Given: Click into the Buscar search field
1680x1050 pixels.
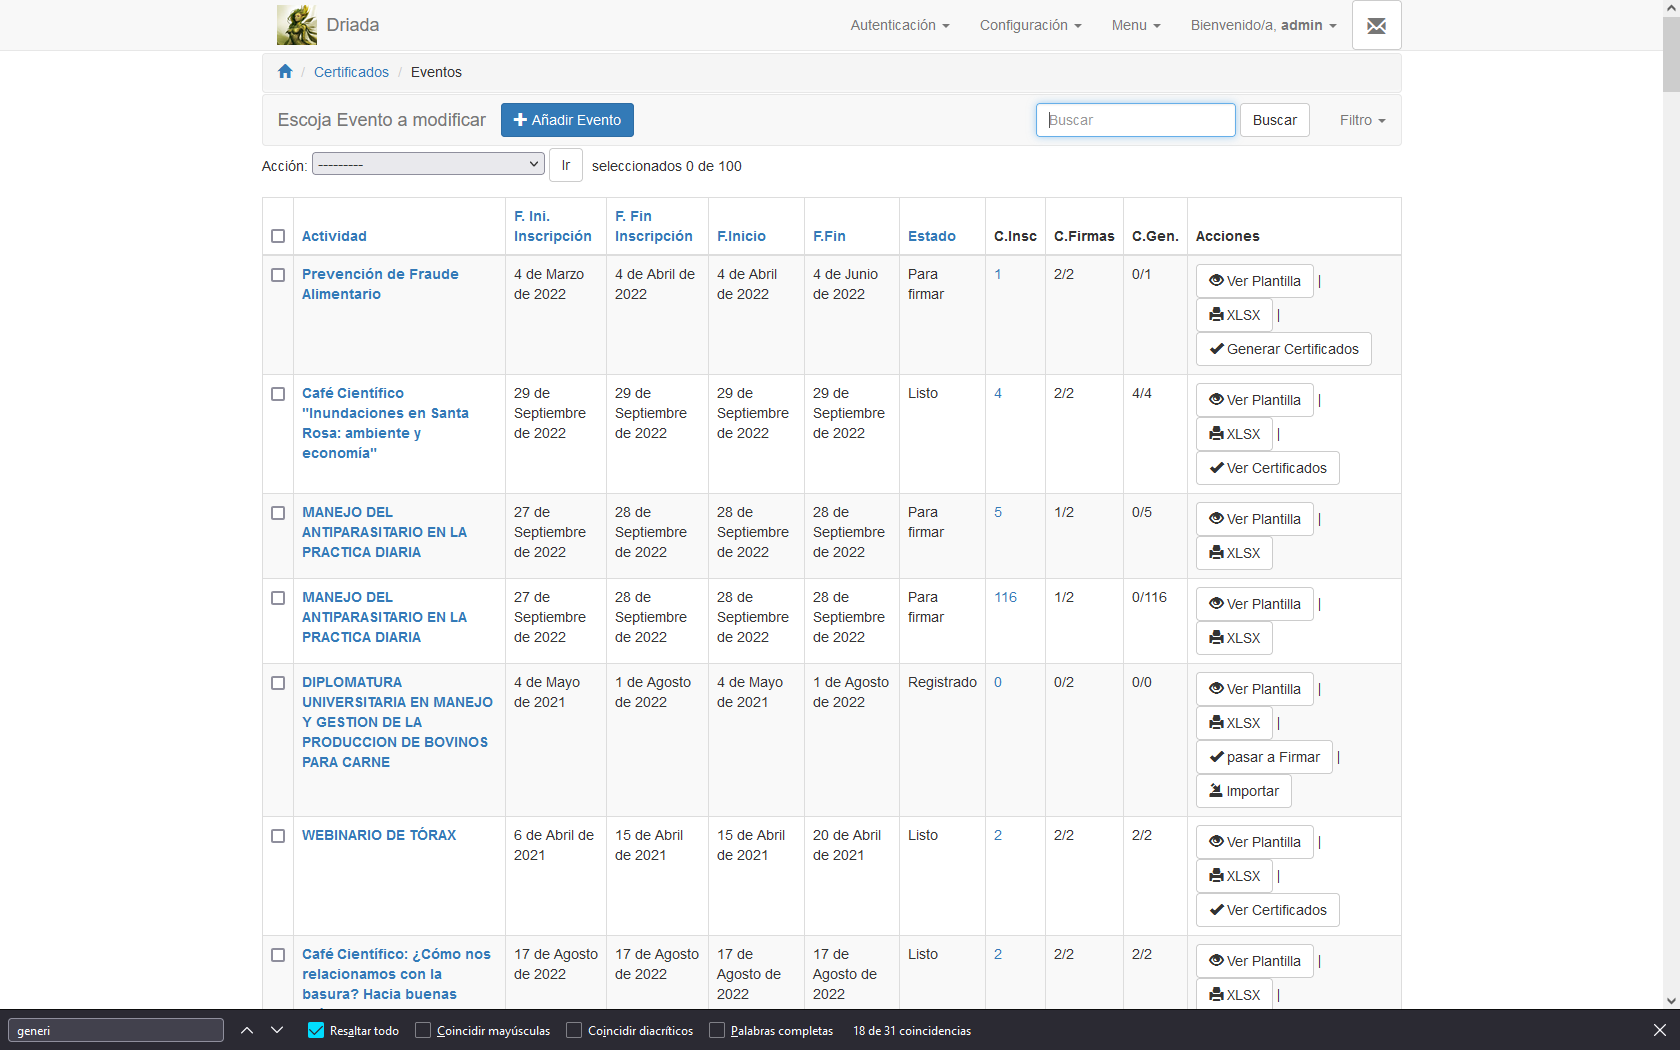Looking at the screenshot, I should (1135, 120).
